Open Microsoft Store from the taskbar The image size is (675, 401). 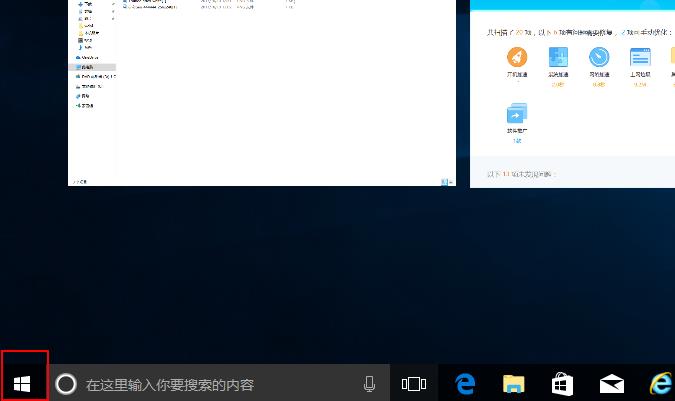(562, 384)
